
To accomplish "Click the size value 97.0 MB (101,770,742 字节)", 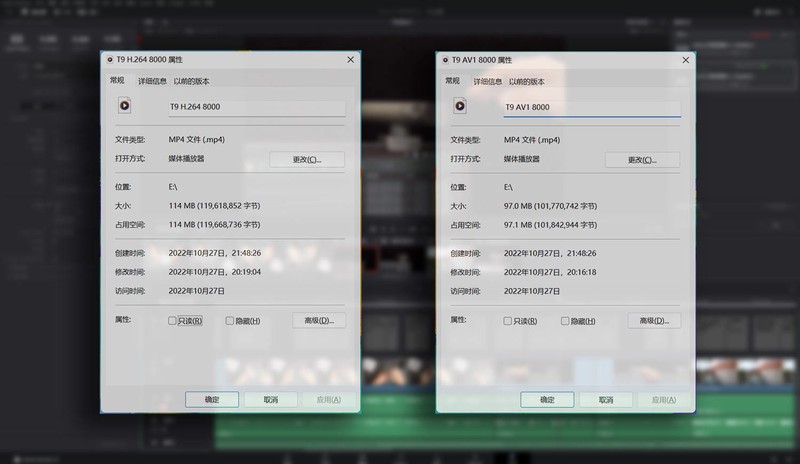I will (551, 206).
